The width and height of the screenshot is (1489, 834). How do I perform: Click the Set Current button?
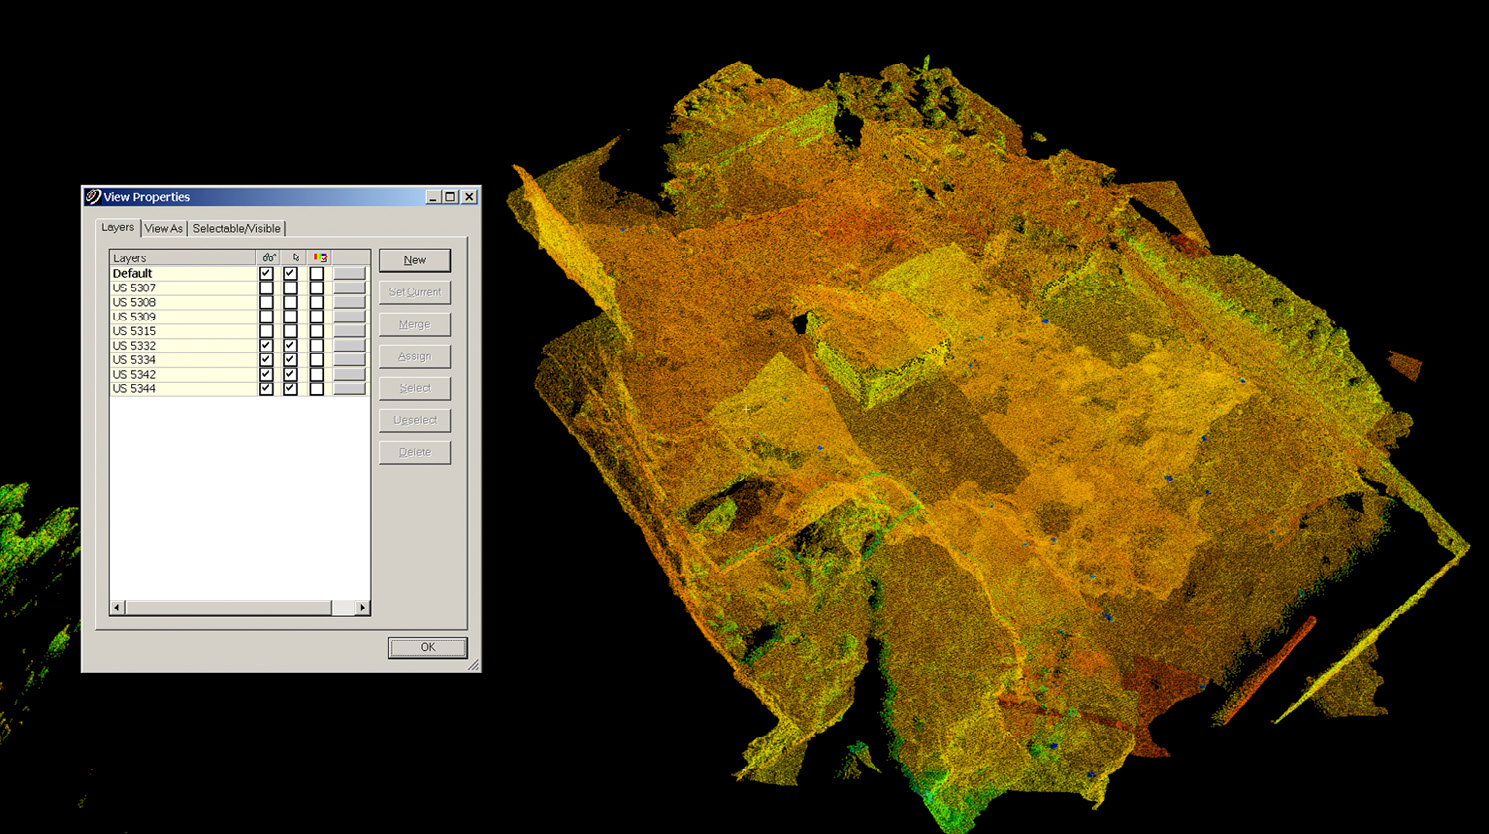coord(415,292)
